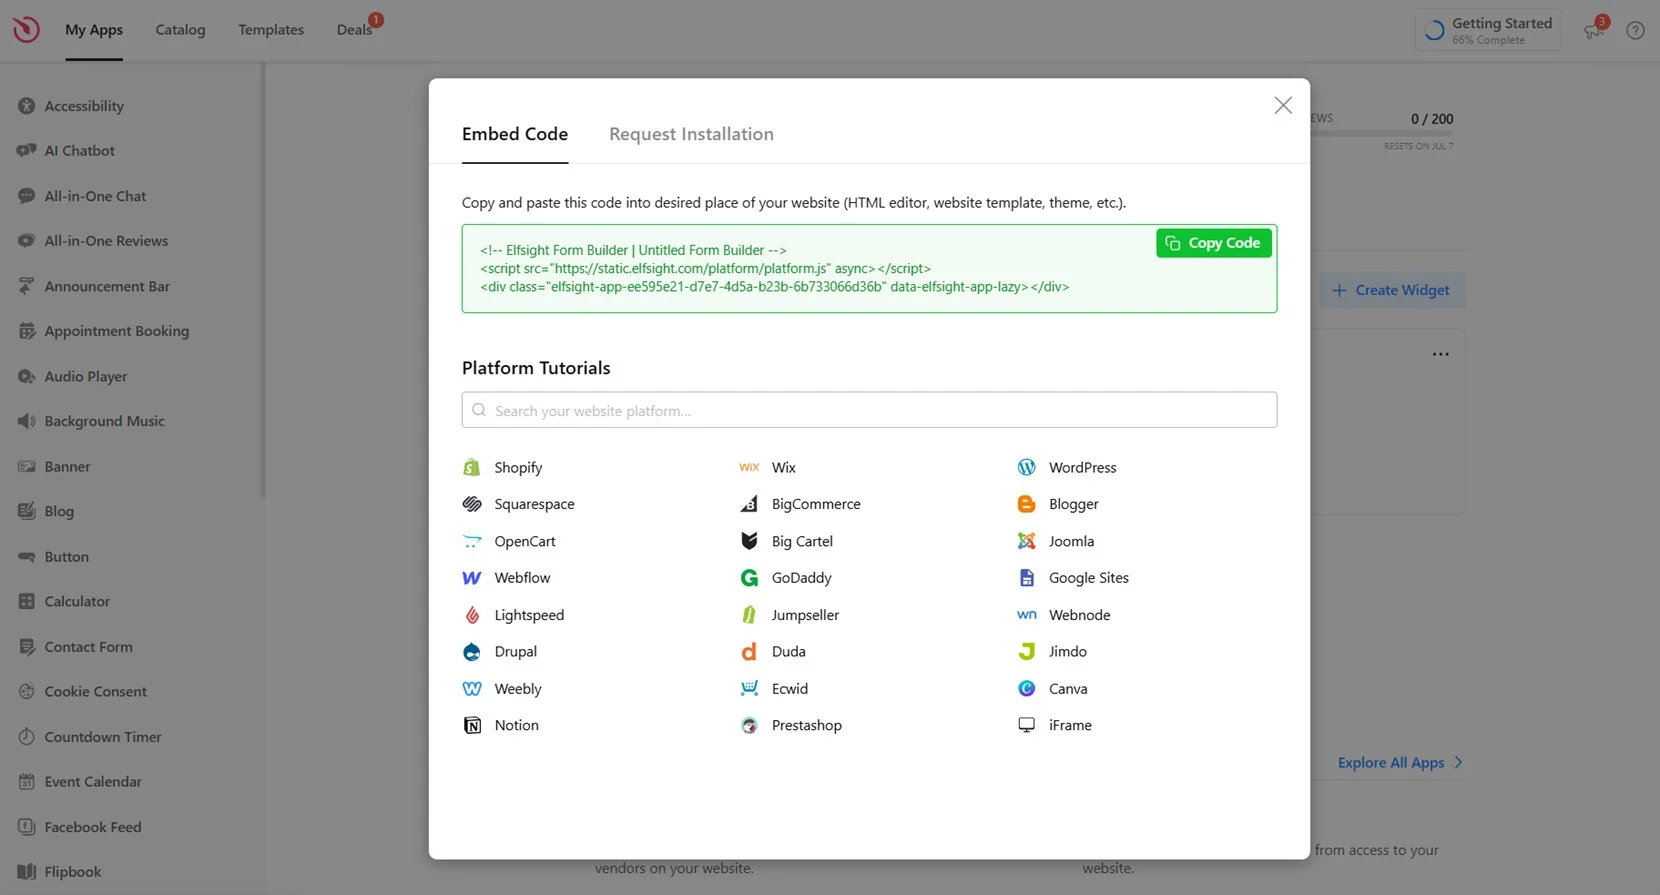Click the embed code snippet box
The width and height of the screenshot is (1660, 895).
[869, 268]
